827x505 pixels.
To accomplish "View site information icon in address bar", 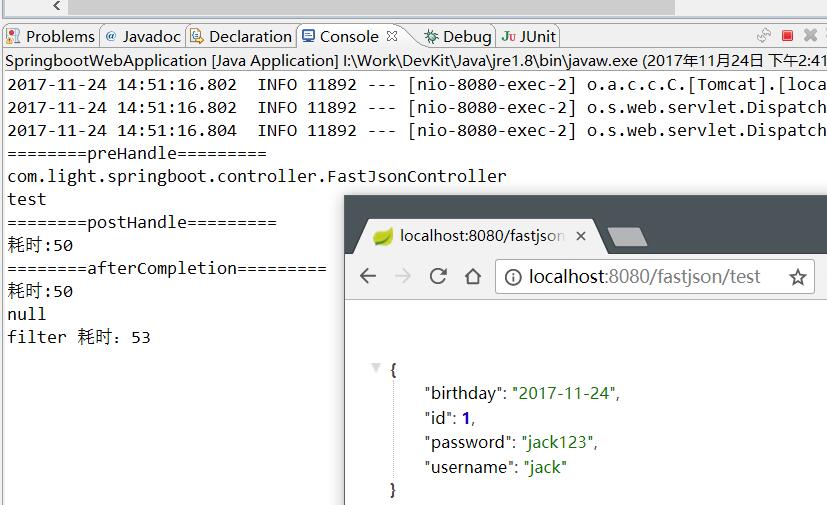I will tap(513, 277).
